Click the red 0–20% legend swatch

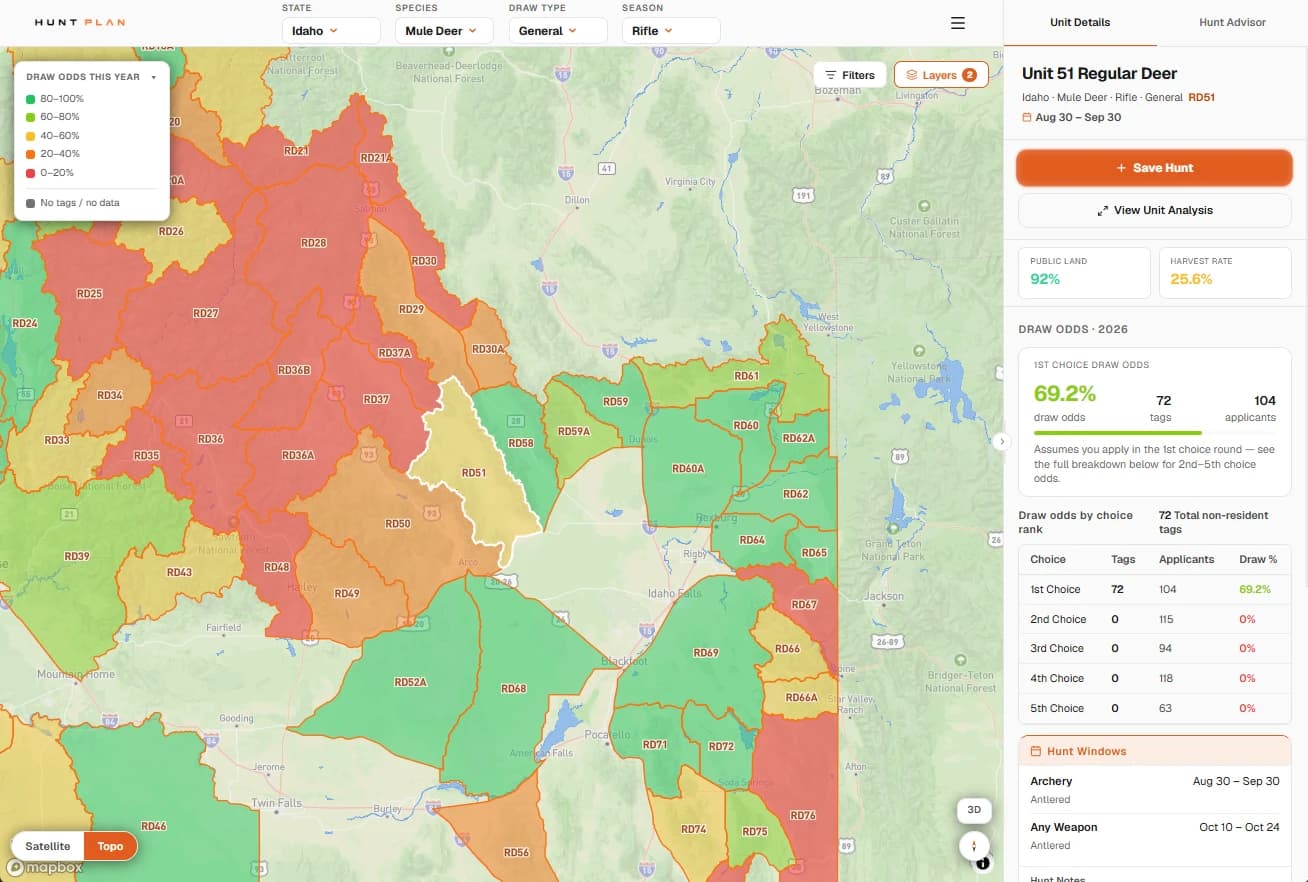coord(31,173)
